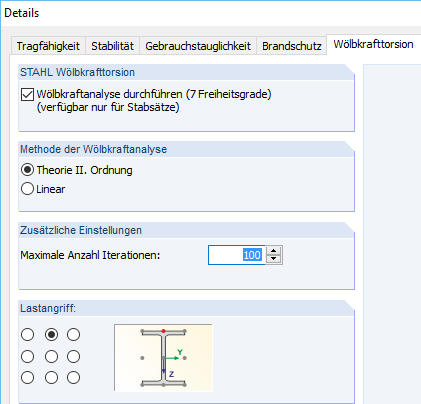Click the Lastangriff section label

[48, 308]
